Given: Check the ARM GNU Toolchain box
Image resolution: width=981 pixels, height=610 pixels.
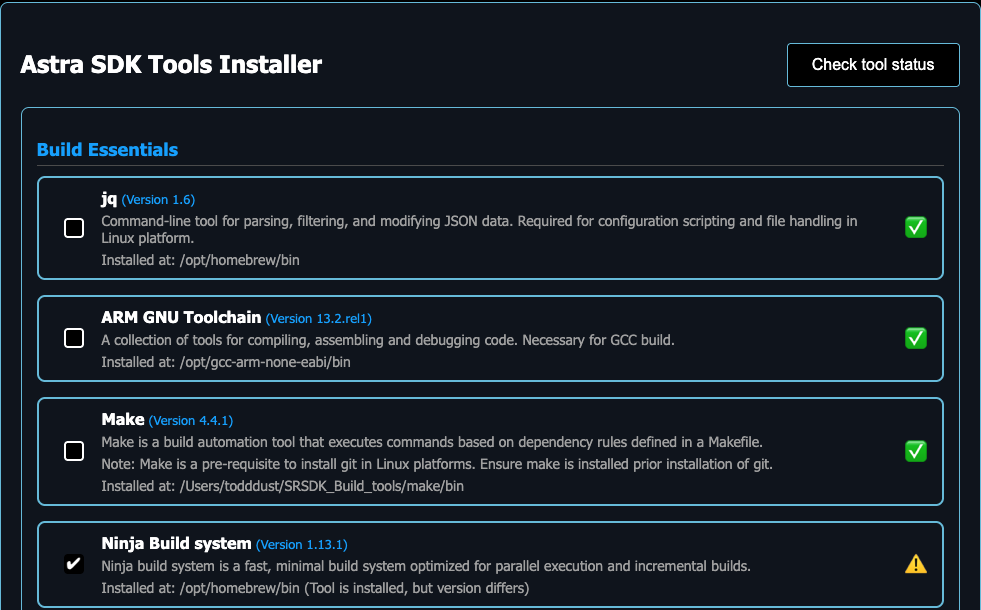Looking at the screenshot, I should tap(73, 338).
